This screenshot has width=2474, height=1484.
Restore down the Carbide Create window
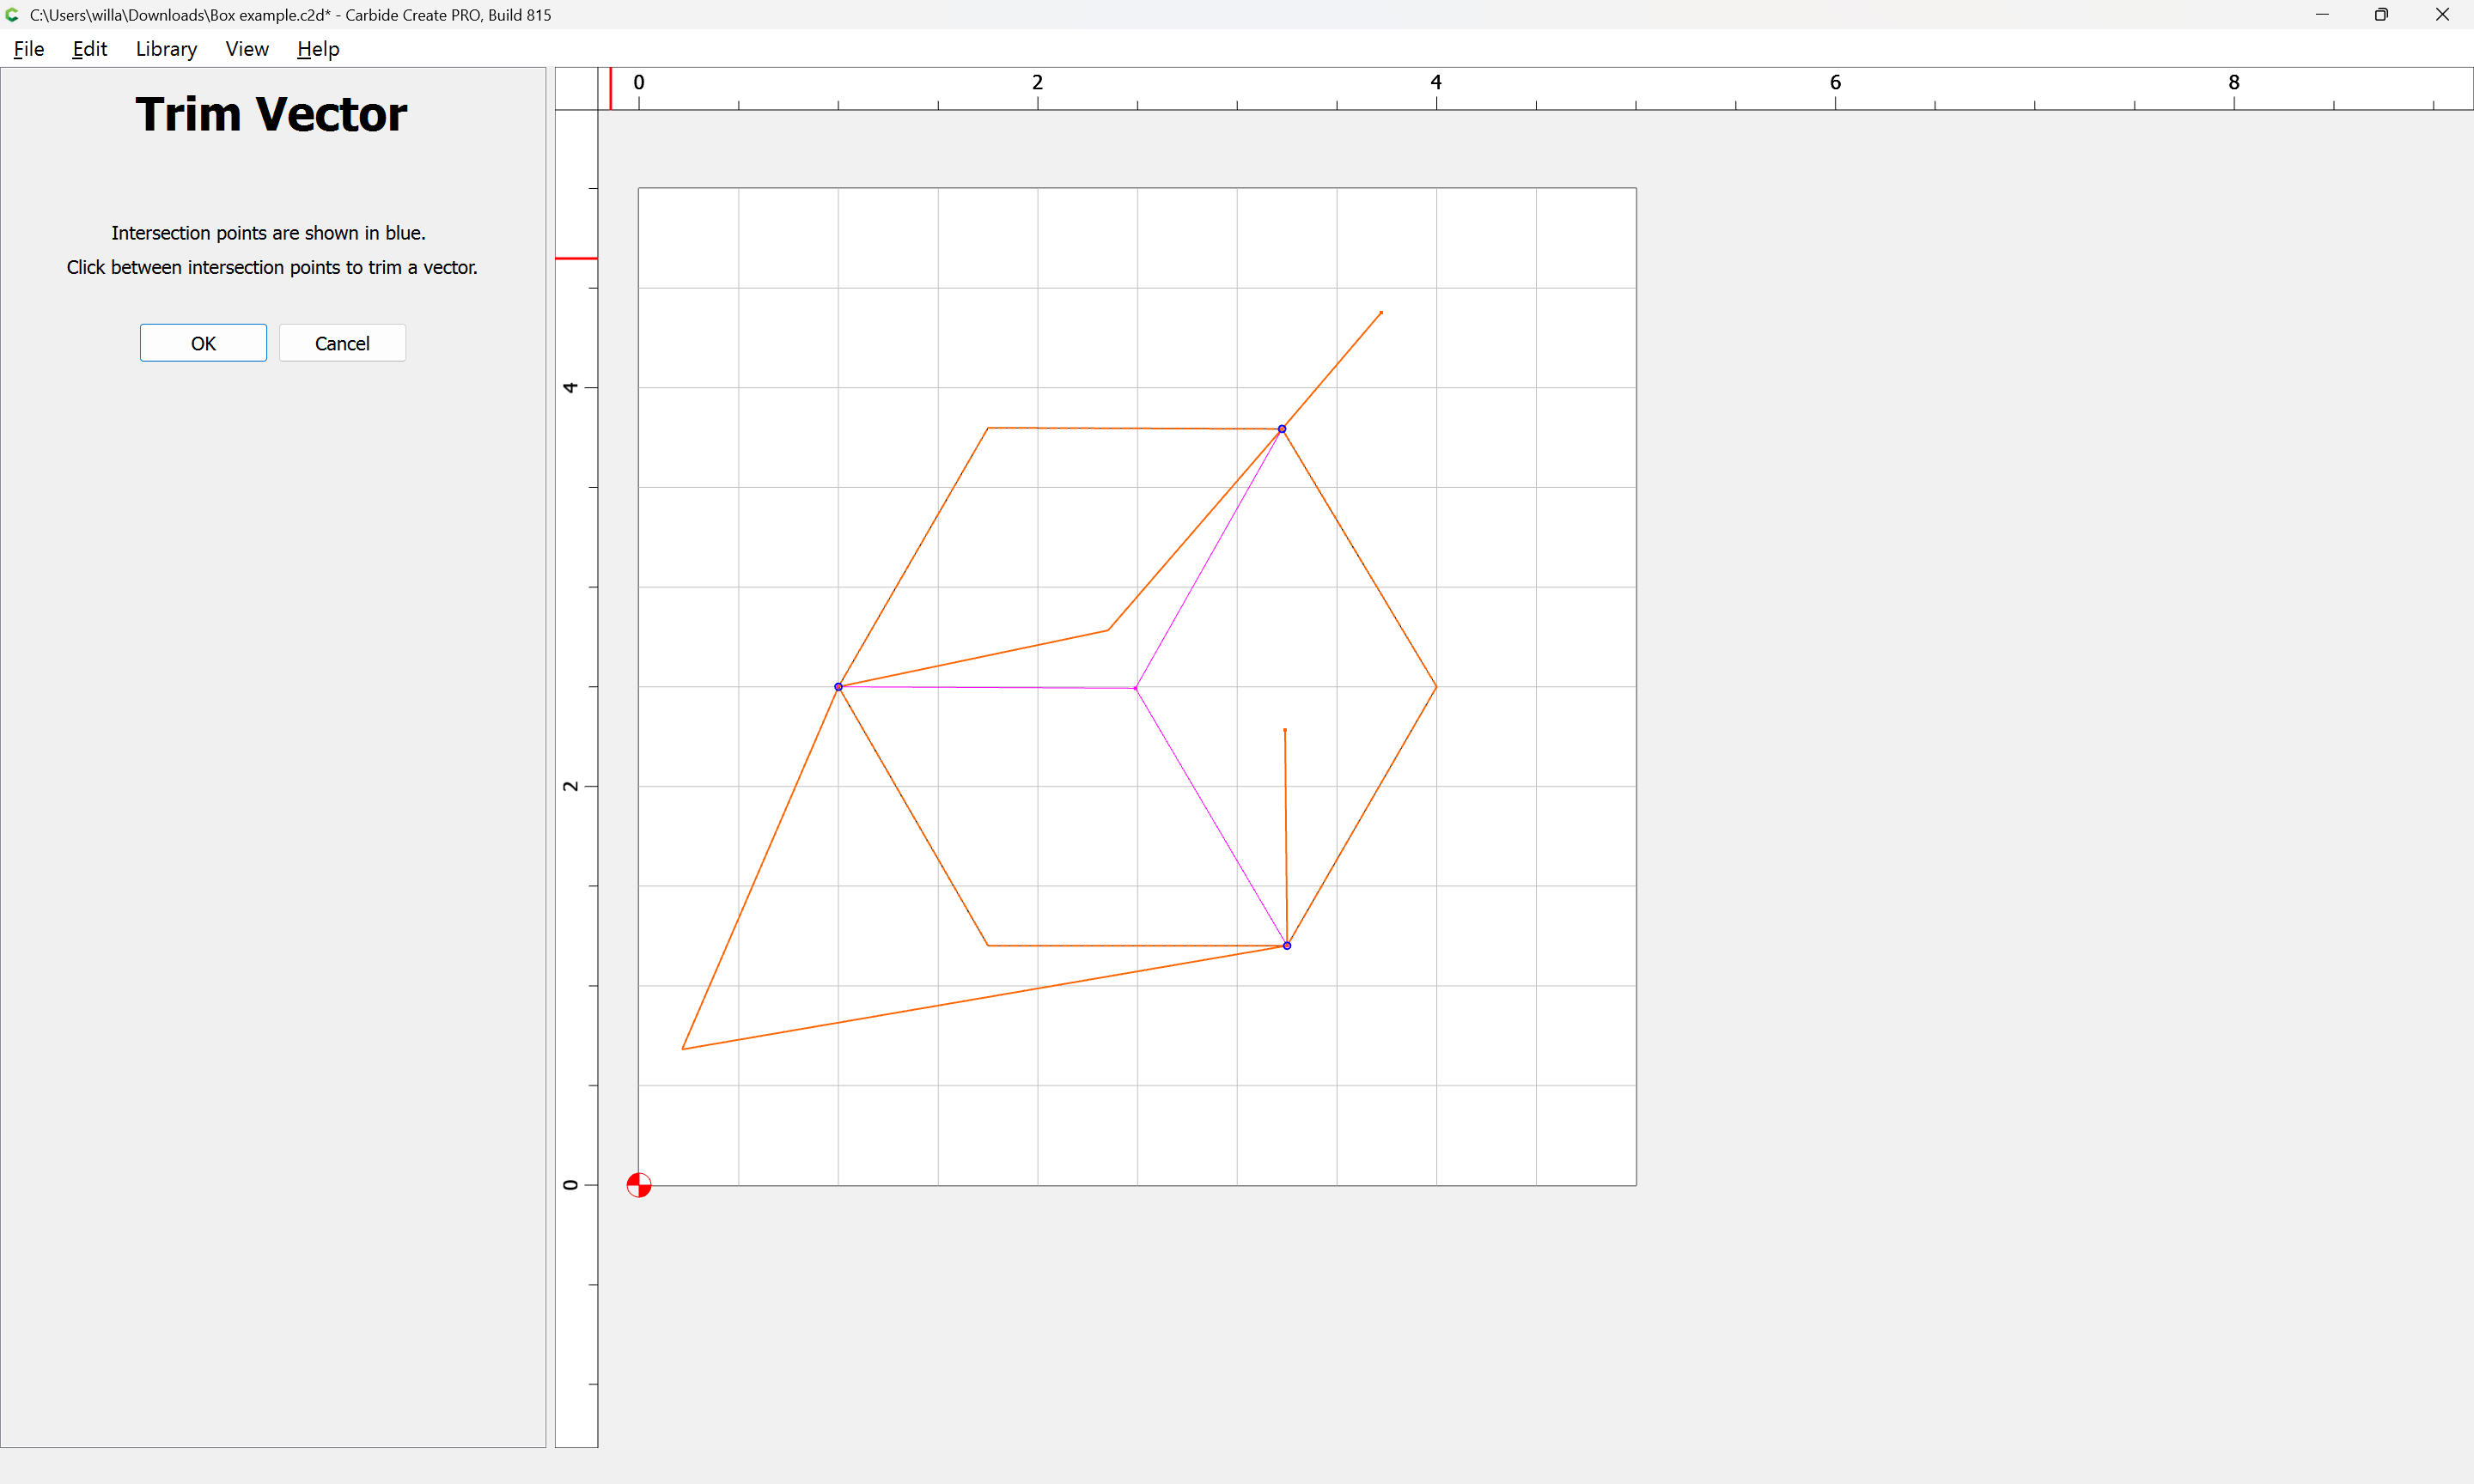pyautogui.click(x=2381, y=15)
